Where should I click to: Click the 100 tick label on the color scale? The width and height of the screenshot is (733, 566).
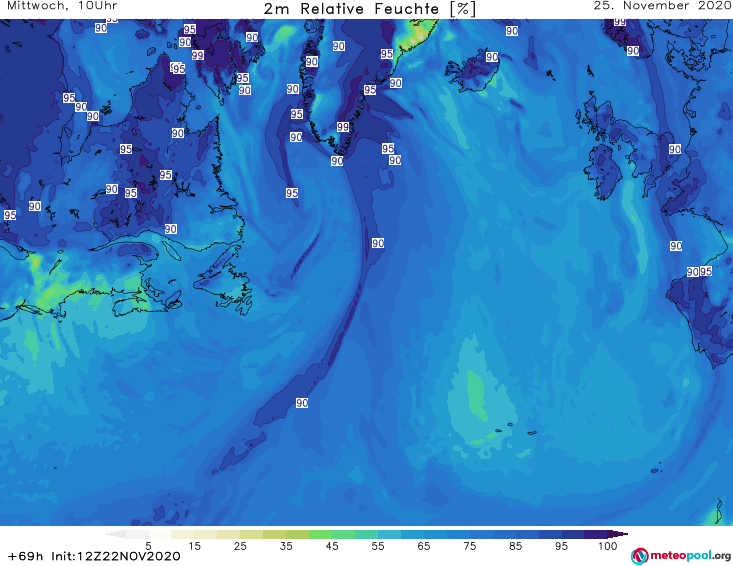(607, 546)
